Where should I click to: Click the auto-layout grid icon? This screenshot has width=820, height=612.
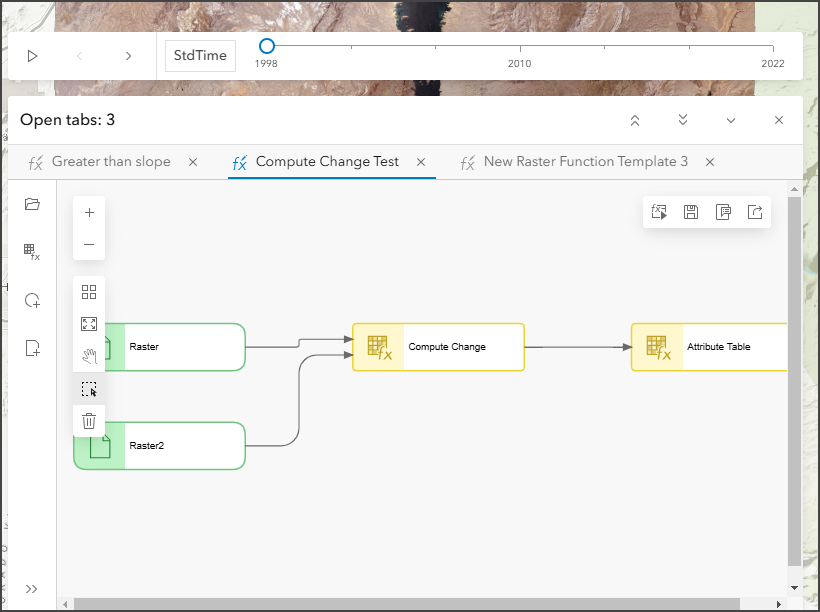[89, 292]
